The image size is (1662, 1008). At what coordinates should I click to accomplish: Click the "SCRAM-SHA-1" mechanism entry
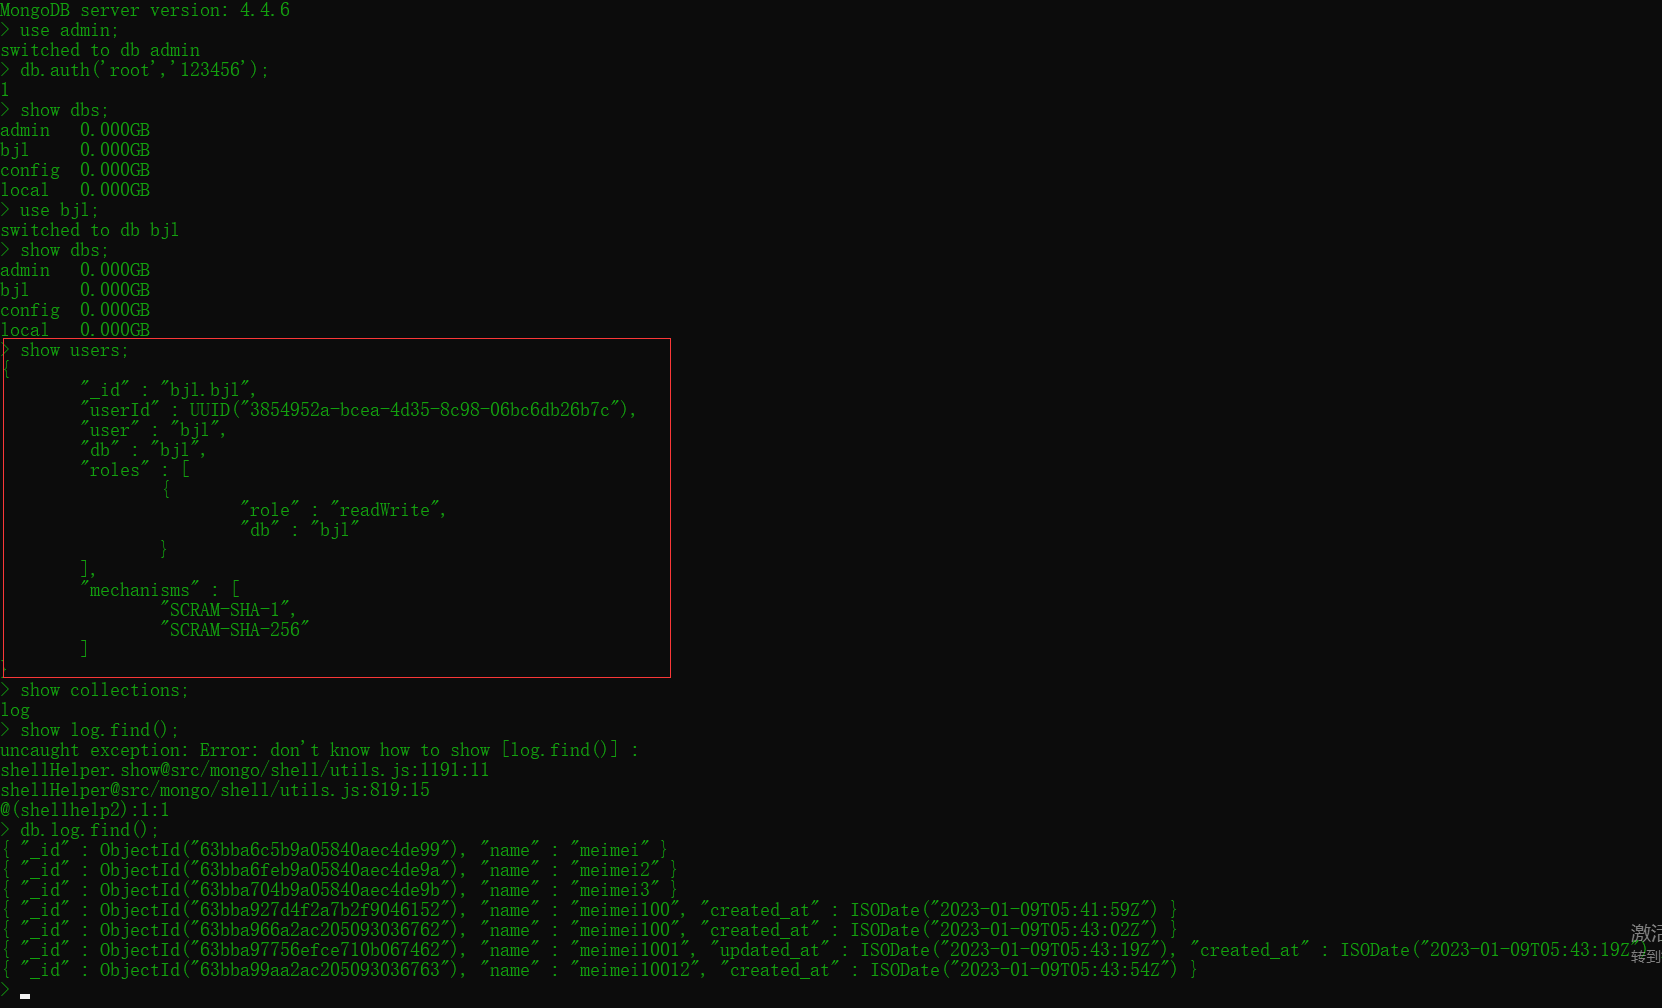pos(225,610)
